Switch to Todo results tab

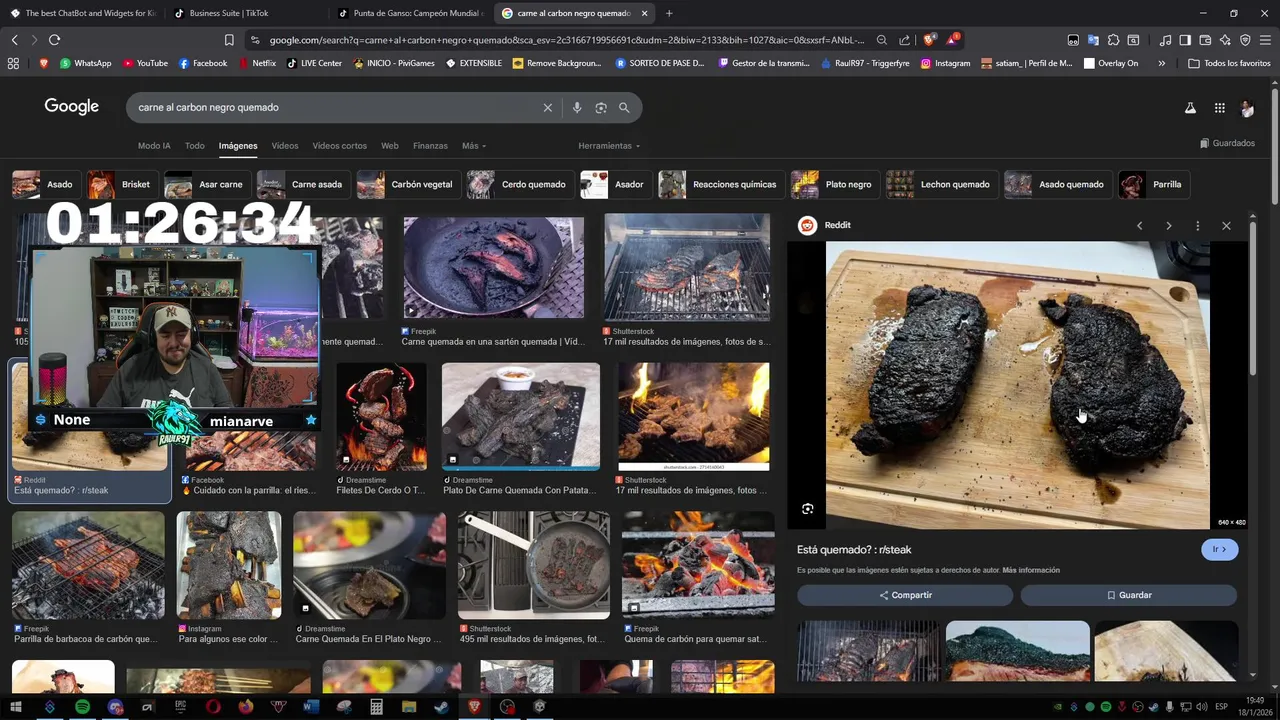(194, 146)
